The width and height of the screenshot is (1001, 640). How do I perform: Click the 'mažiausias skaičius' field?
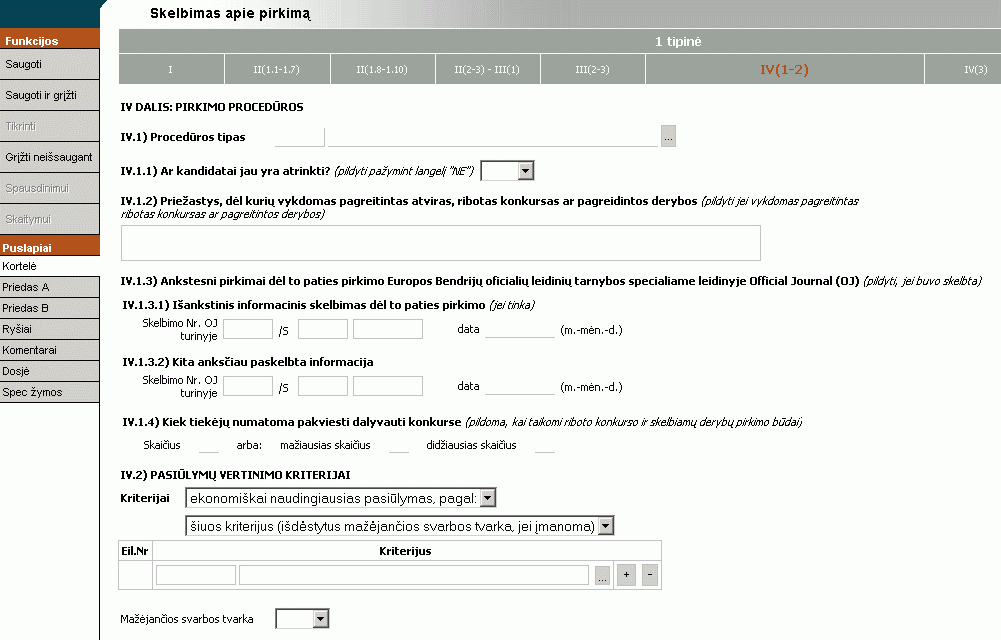(399, 445)
